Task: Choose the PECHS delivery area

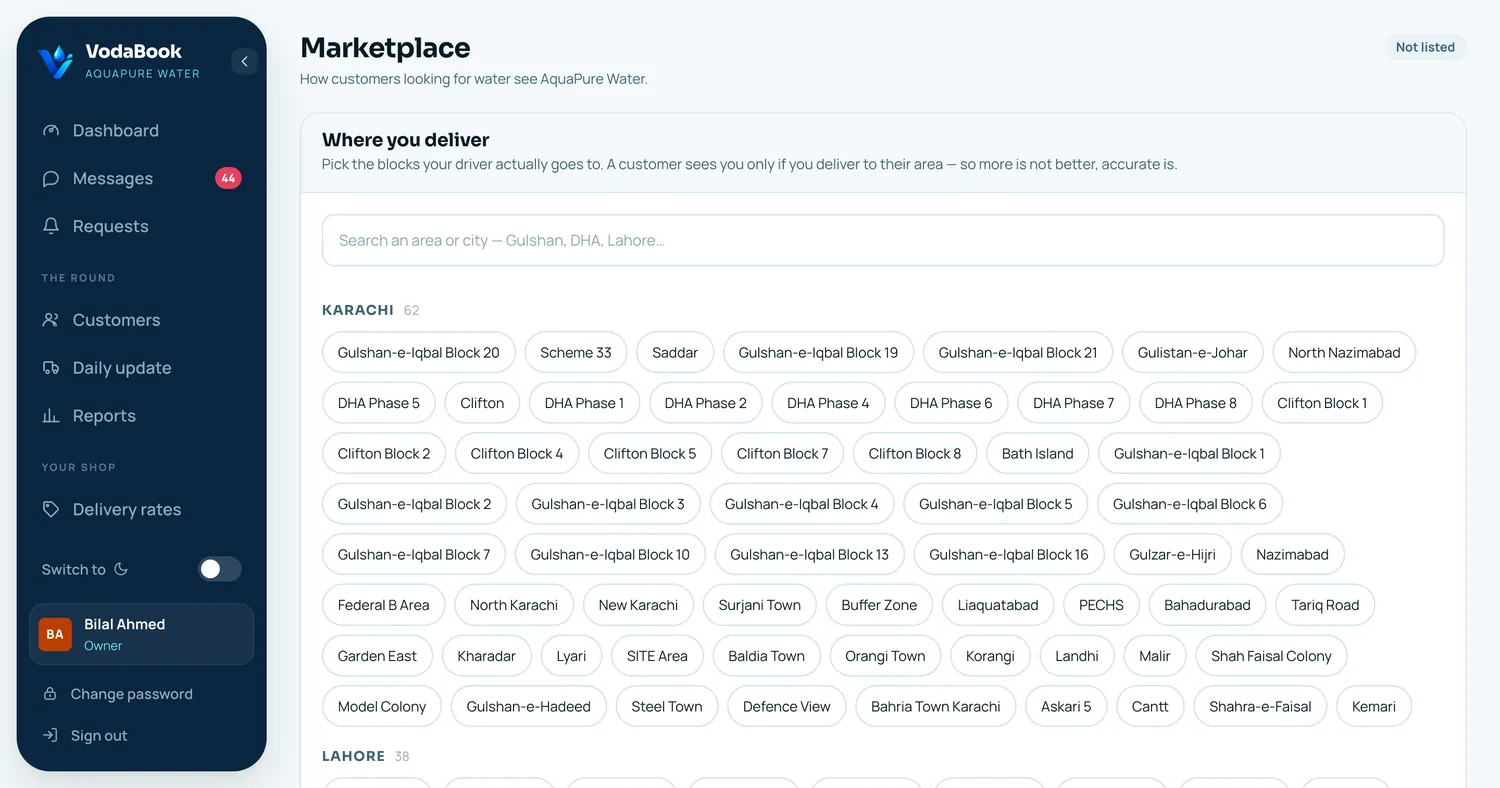Action: [1101, 605]
